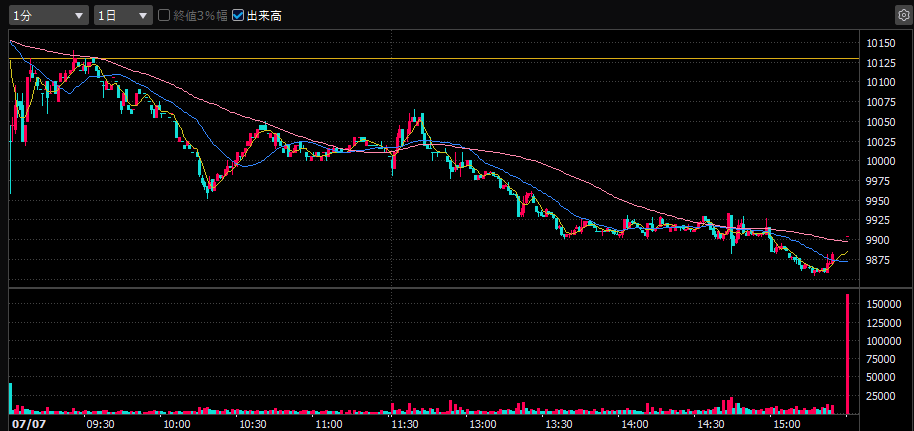Open the chart settings gear icon
Image resolution: width=914 pixels, height=431 pixels.
pyautogui.click(x=903, y=15)
